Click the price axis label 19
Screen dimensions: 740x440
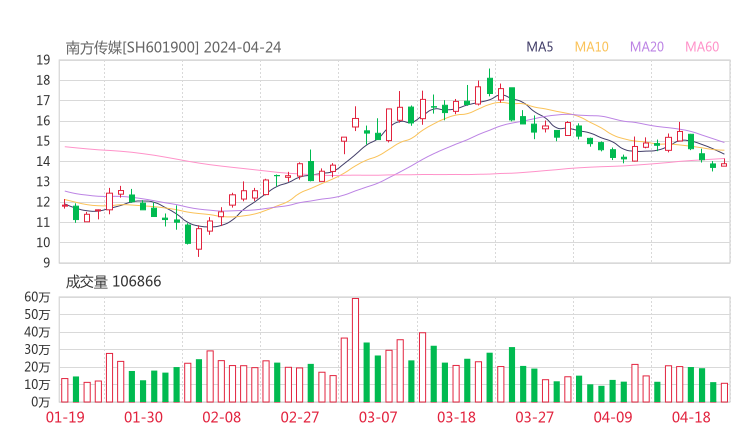[43, 60]
